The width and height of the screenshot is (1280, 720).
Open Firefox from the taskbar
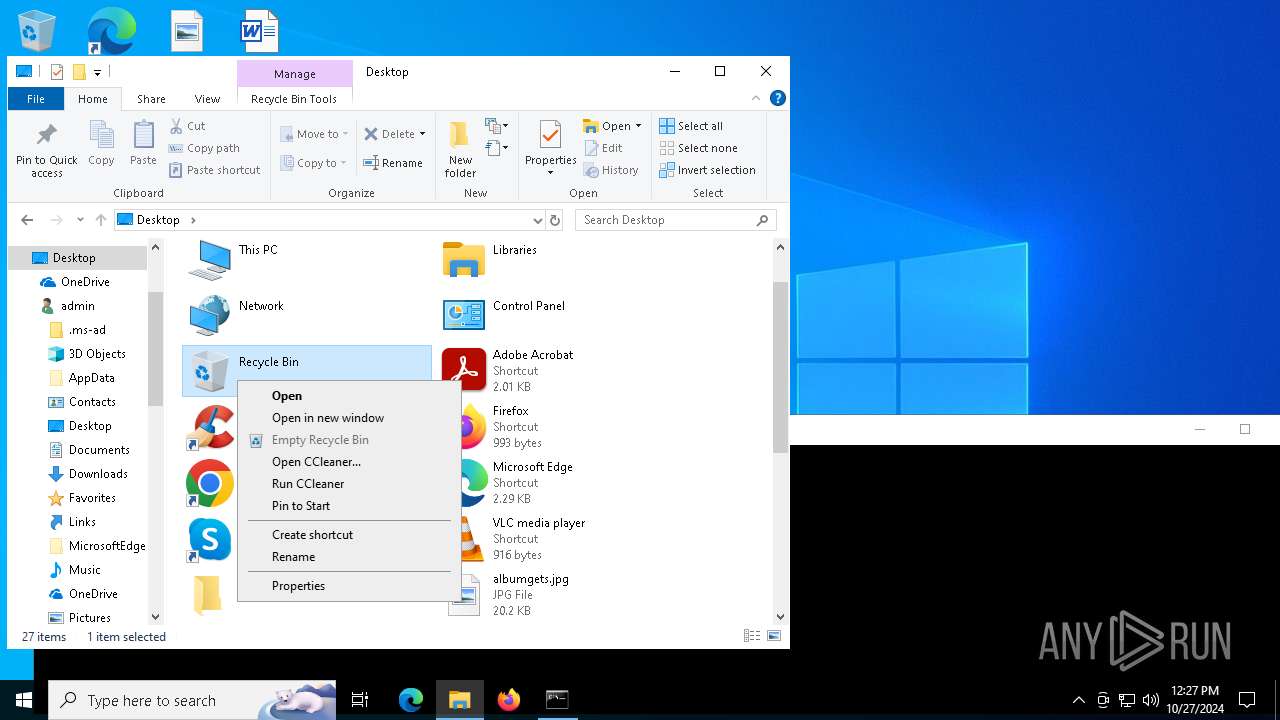click(x=508, y=700)
